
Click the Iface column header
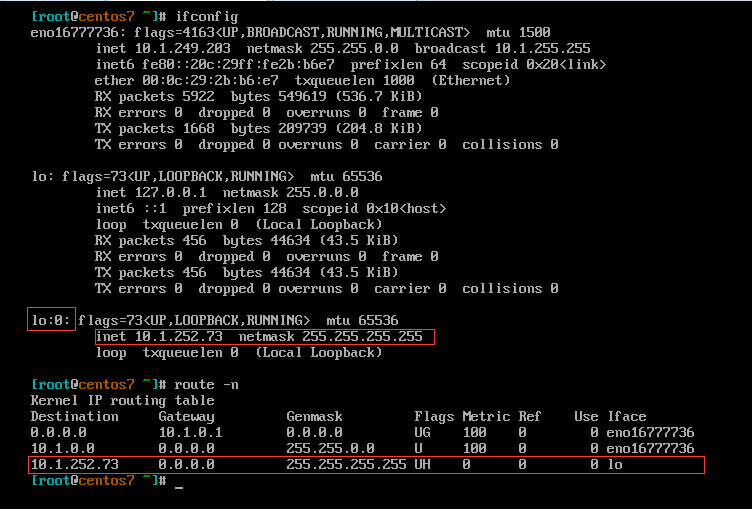[626, 416]
